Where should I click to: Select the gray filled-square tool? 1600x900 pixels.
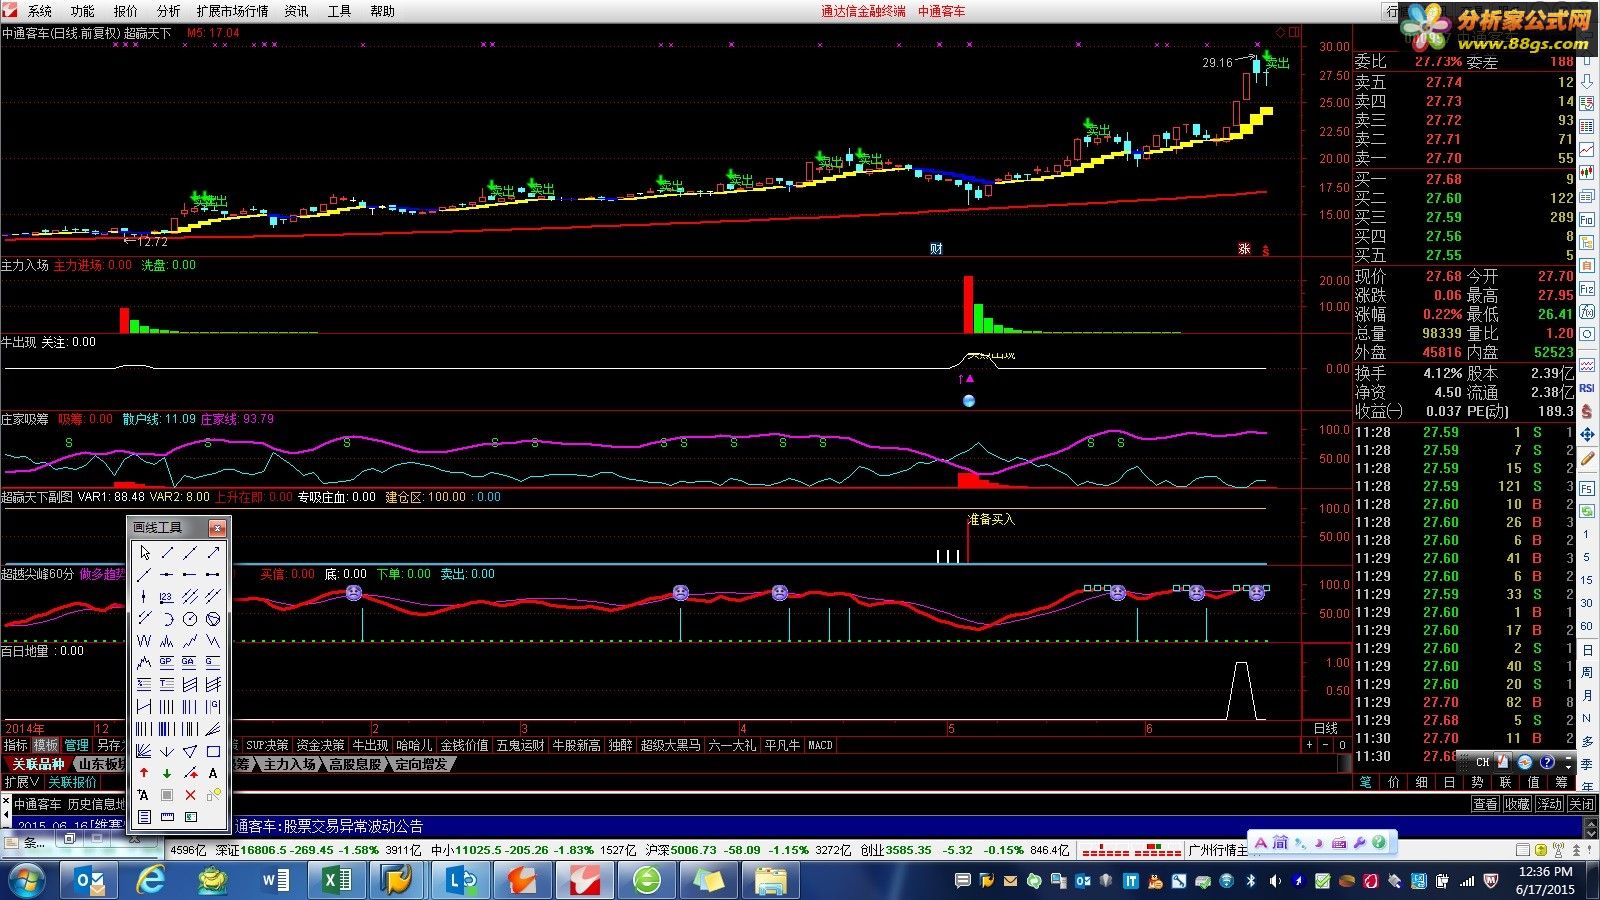coord(167,795)
